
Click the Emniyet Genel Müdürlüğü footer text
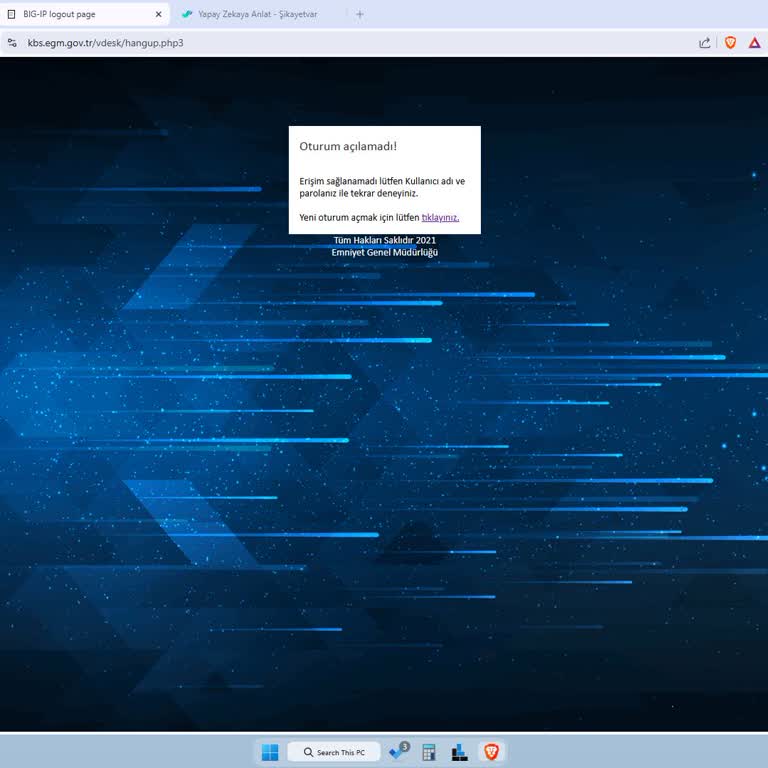(x=384, y=252)
